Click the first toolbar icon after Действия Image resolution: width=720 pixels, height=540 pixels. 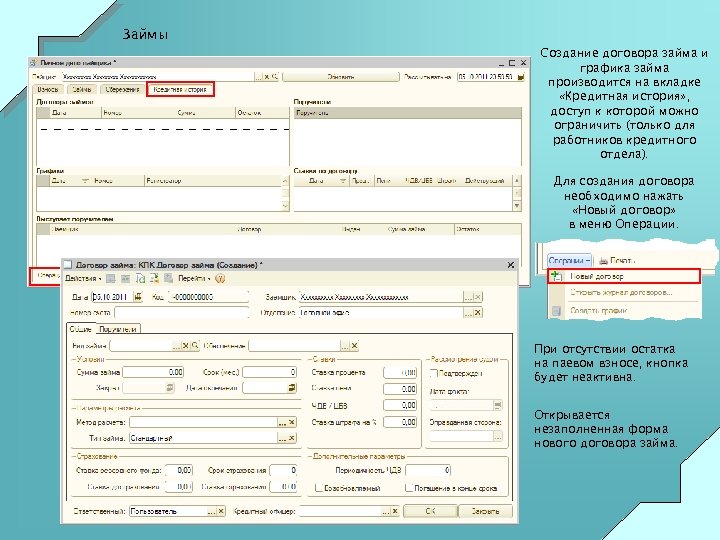[111, 278]
